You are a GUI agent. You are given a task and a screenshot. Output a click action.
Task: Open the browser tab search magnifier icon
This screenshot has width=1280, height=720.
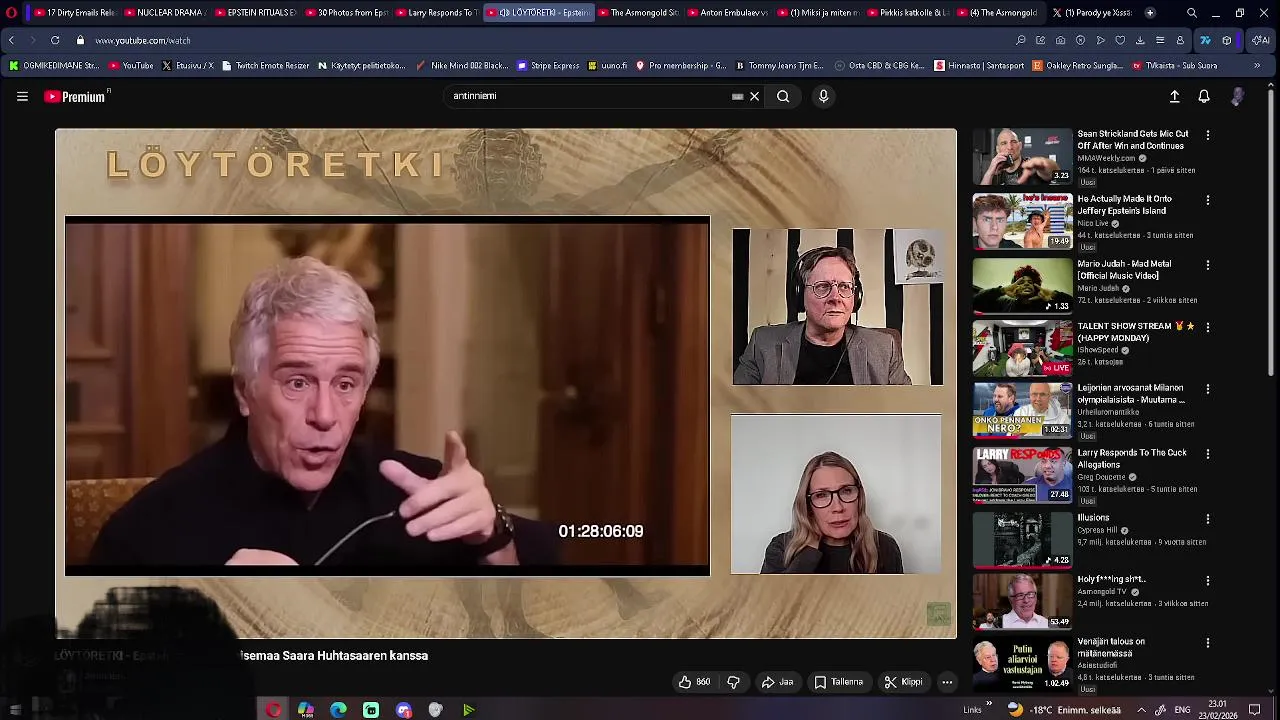tap(1191, 13)
